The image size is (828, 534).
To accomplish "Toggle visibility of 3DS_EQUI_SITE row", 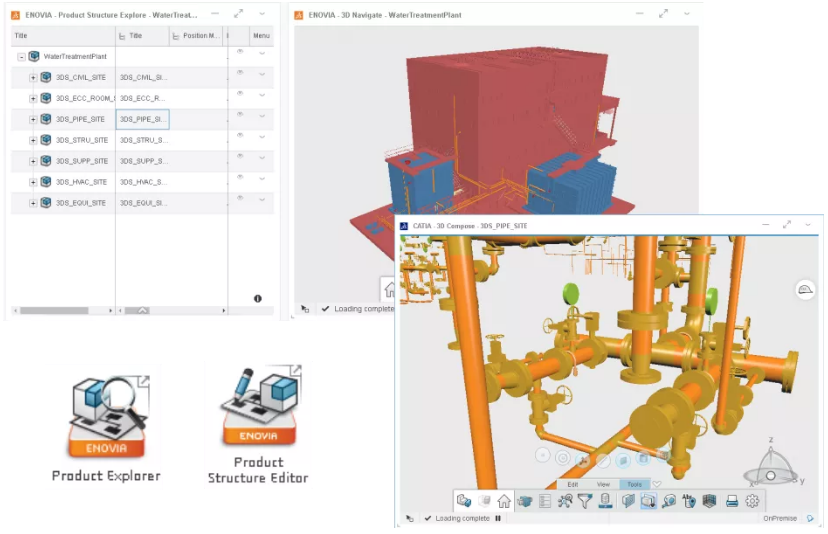I will (x=240, y=198).
